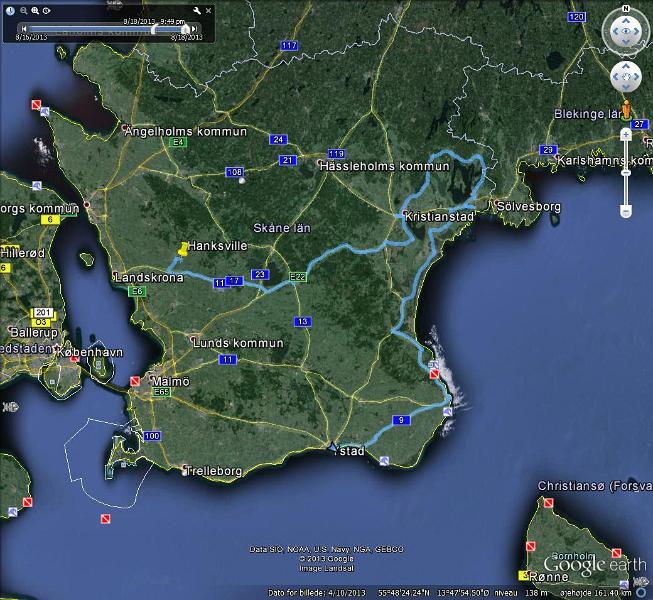The width and height of the screenshot is (653, 600).
Task: Click E65 shield below Malmö
Action: click(x=162, y=392)
